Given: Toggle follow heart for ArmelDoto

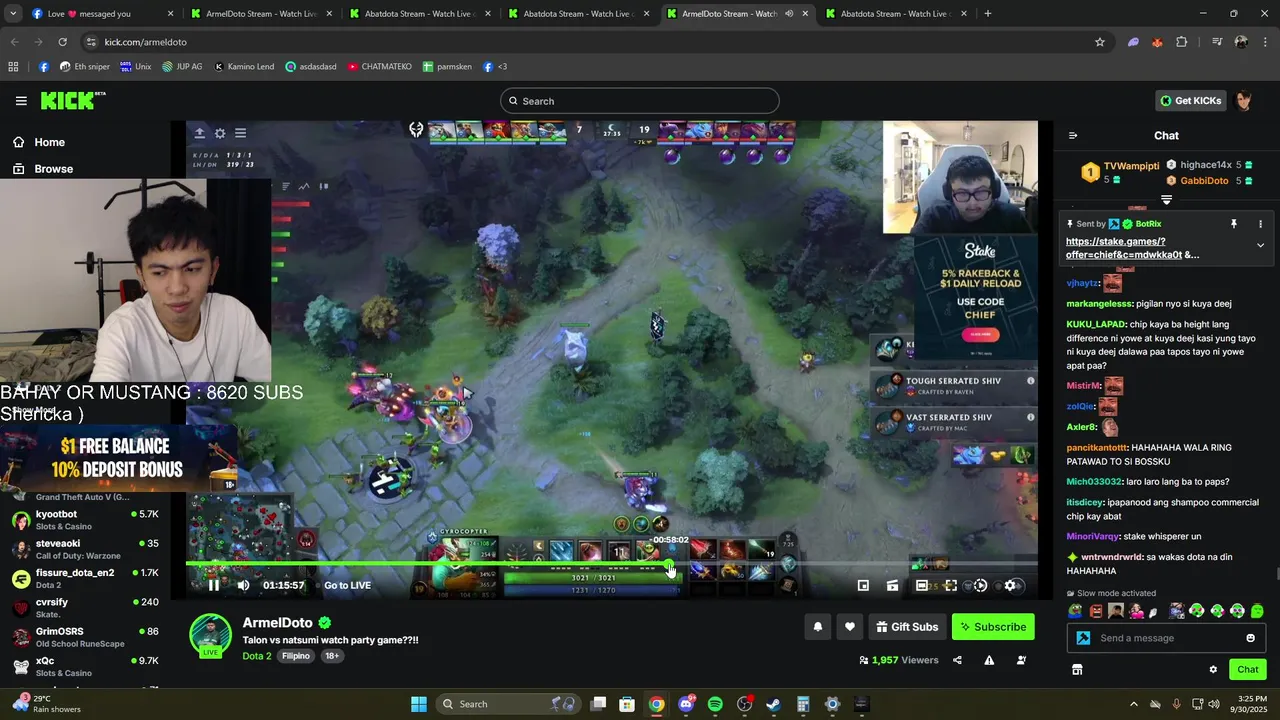Looking at the screenshot, I should (850, 627).
